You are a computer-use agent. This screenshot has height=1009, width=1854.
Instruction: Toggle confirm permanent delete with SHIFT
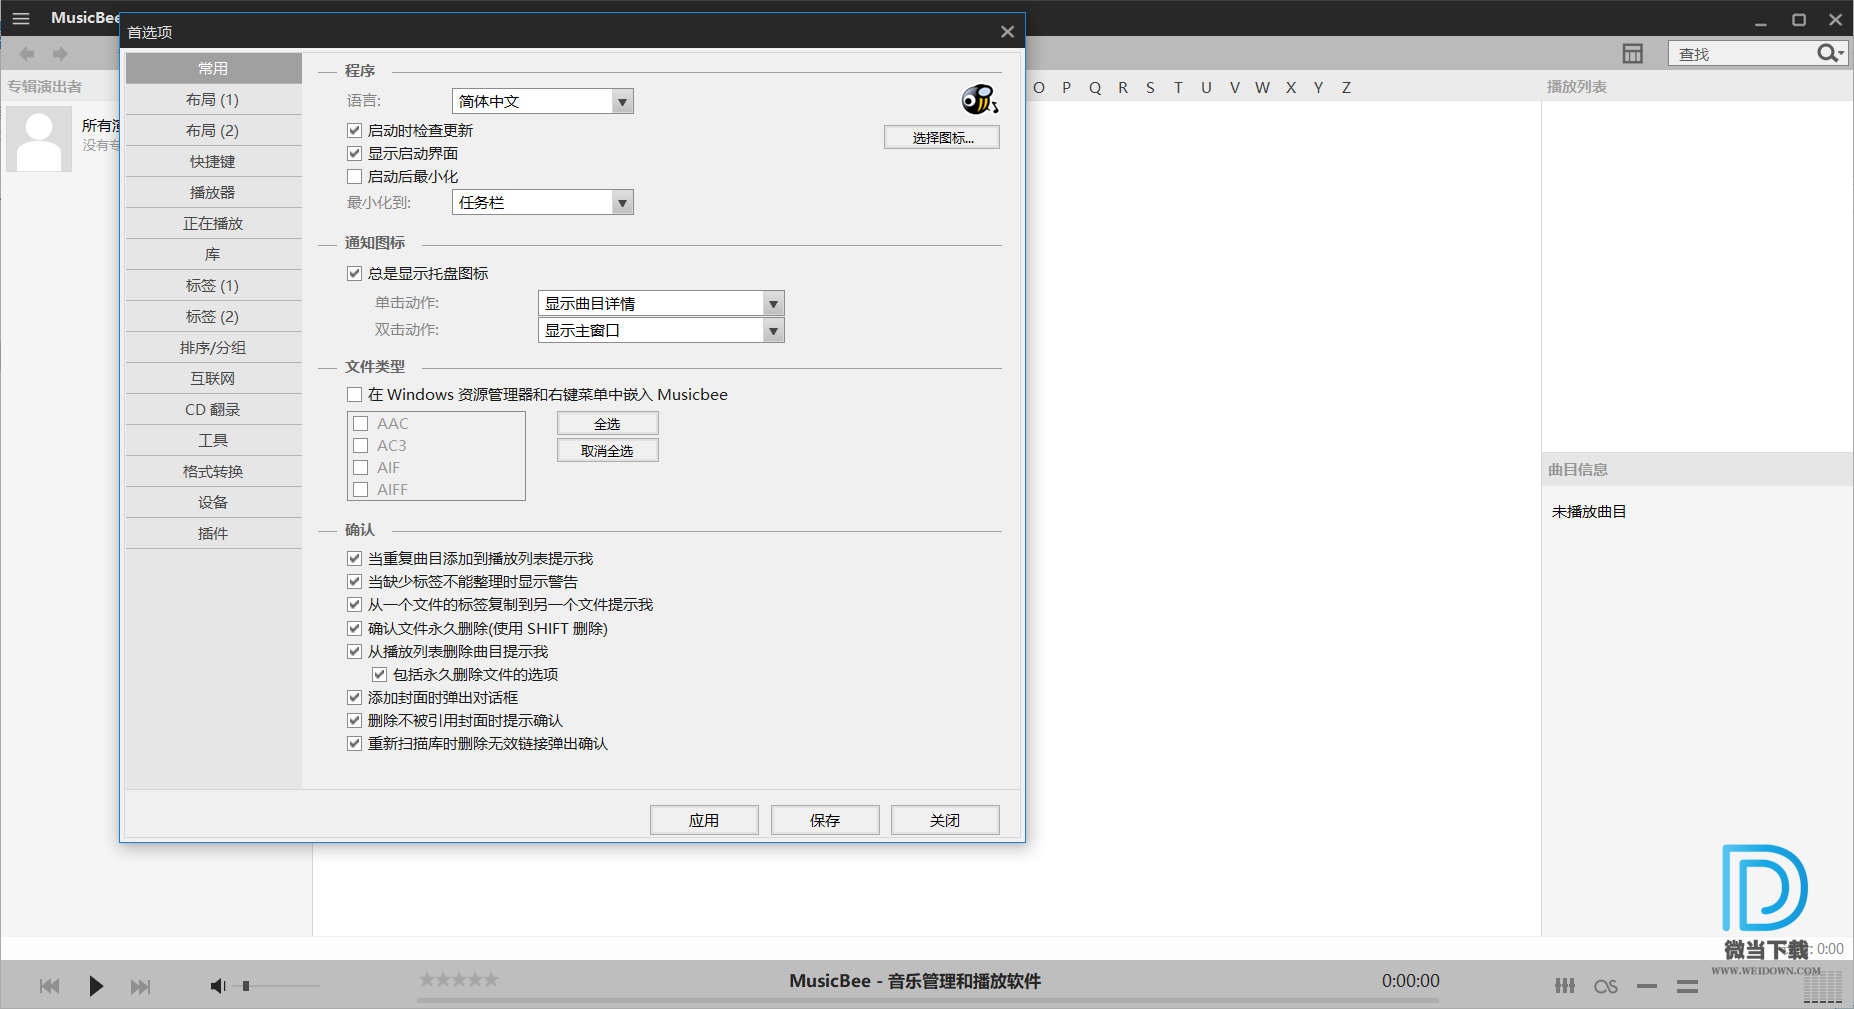[354, 628]
